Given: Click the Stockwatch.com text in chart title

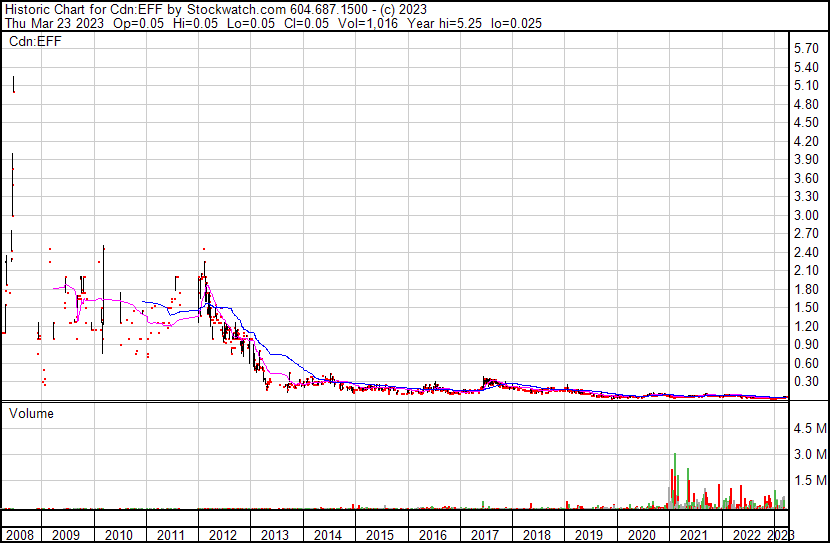Looking at the screenshot, I should pyautogui.click(x=237, y=9).
